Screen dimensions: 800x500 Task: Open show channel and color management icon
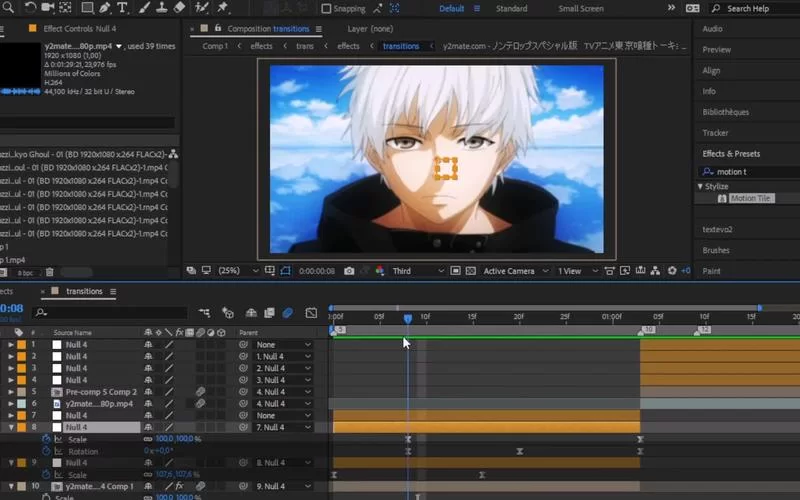(x=380, y=271)
